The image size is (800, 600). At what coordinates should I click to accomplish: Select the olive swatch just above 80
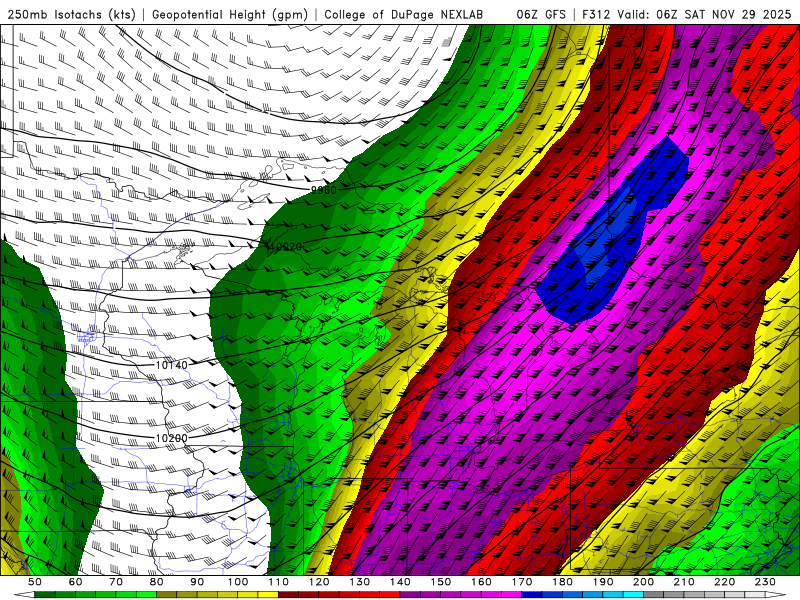[167, 595]
